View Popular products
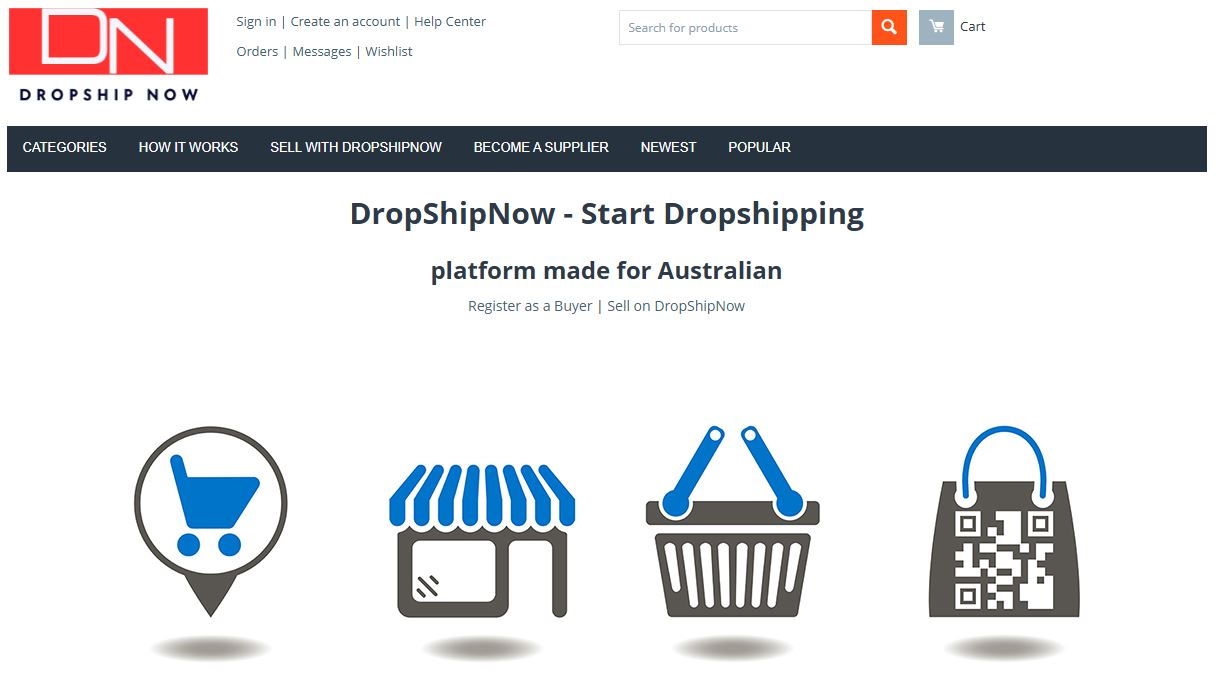The width and height of the screenshot is (1217, 700). (x=759, y=147)
